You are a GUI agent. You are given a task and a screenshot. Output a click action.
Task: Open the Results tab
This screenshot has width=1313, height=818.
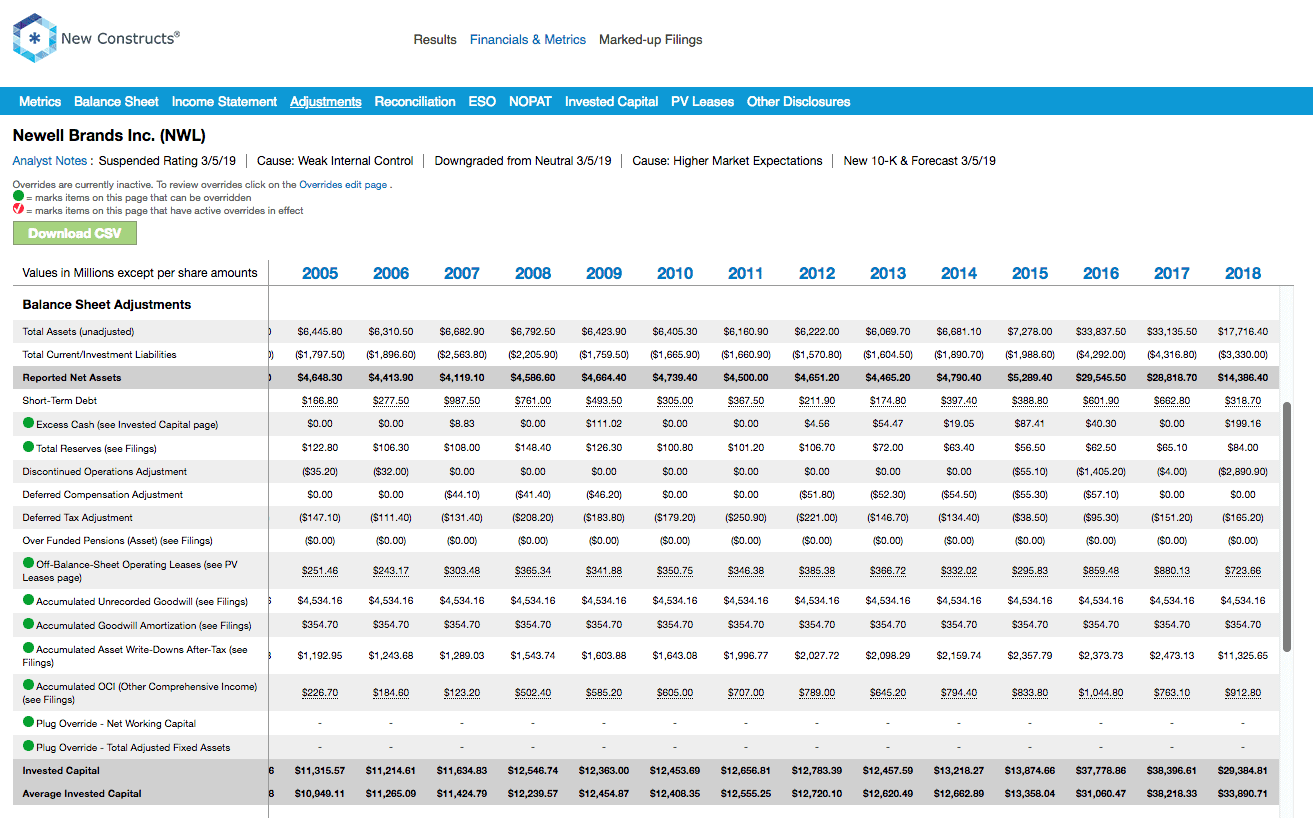(x=435, y=40)
